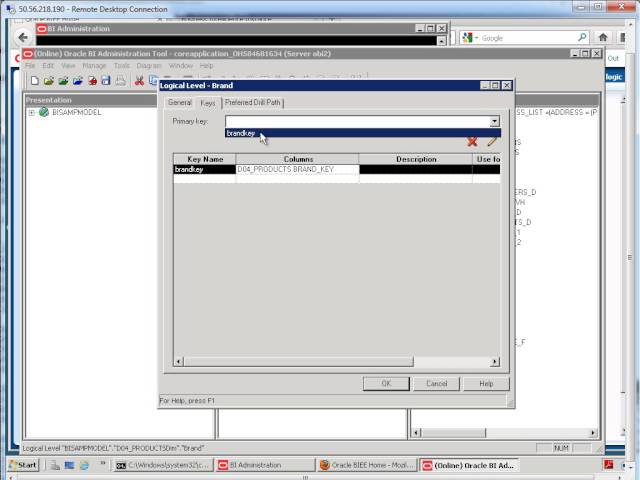Click the Windows Start button
The image size is (640, 480).
pos(23,465)
